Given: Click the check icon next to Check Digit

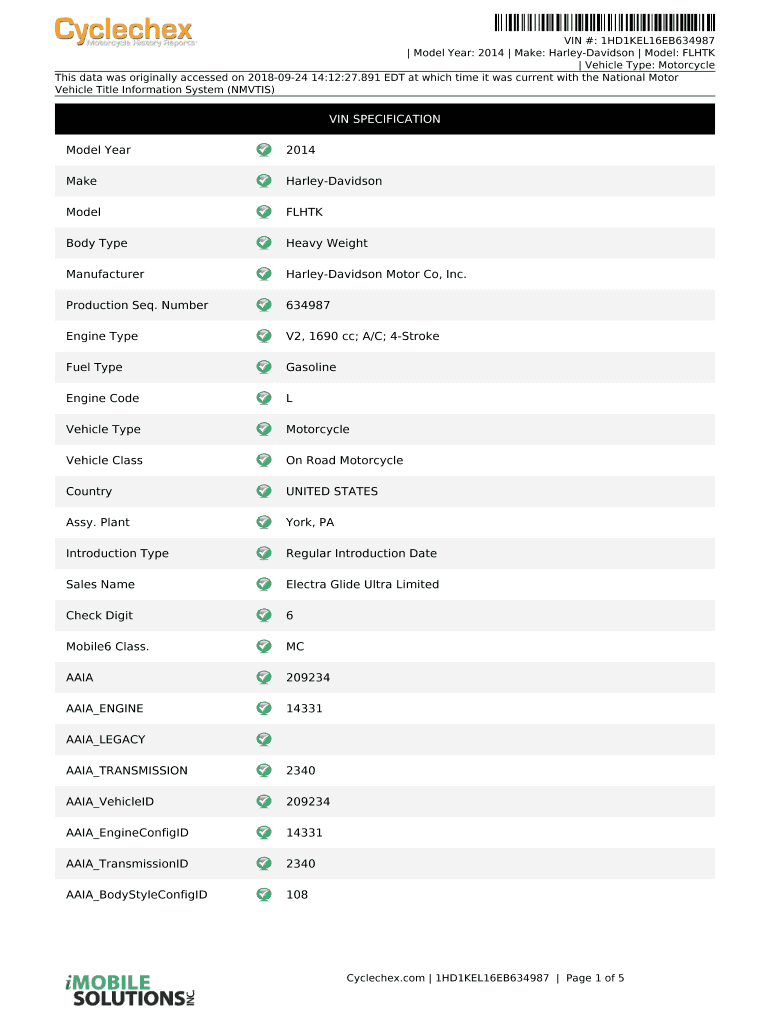Looking at the screenshot, I should tap(263, 615).
